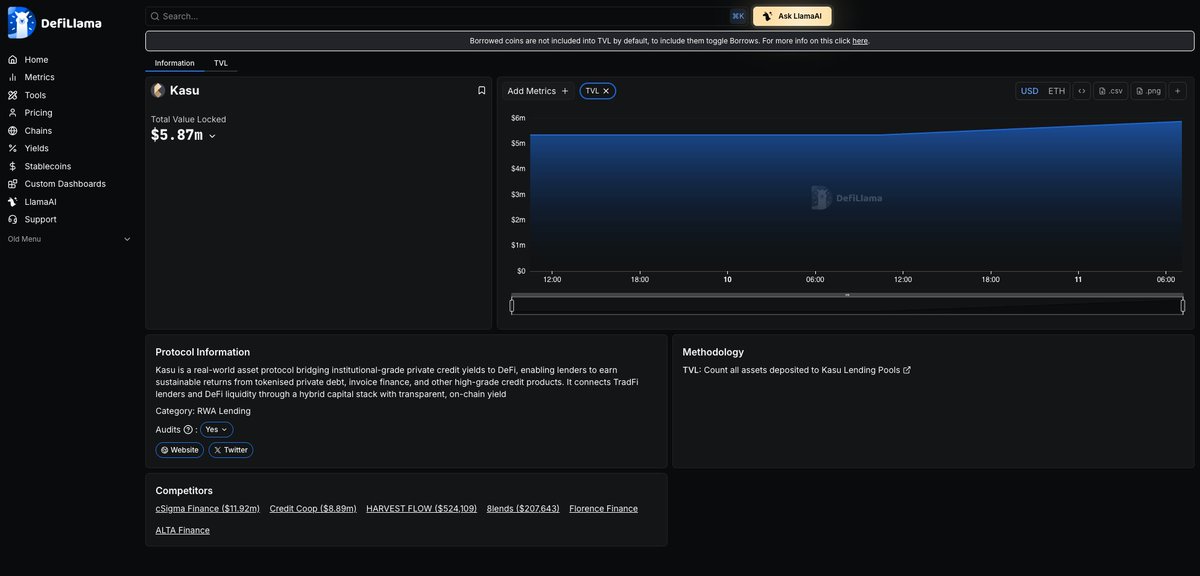Open competitor Credit Coop ($8.89m)

(313, 509)
